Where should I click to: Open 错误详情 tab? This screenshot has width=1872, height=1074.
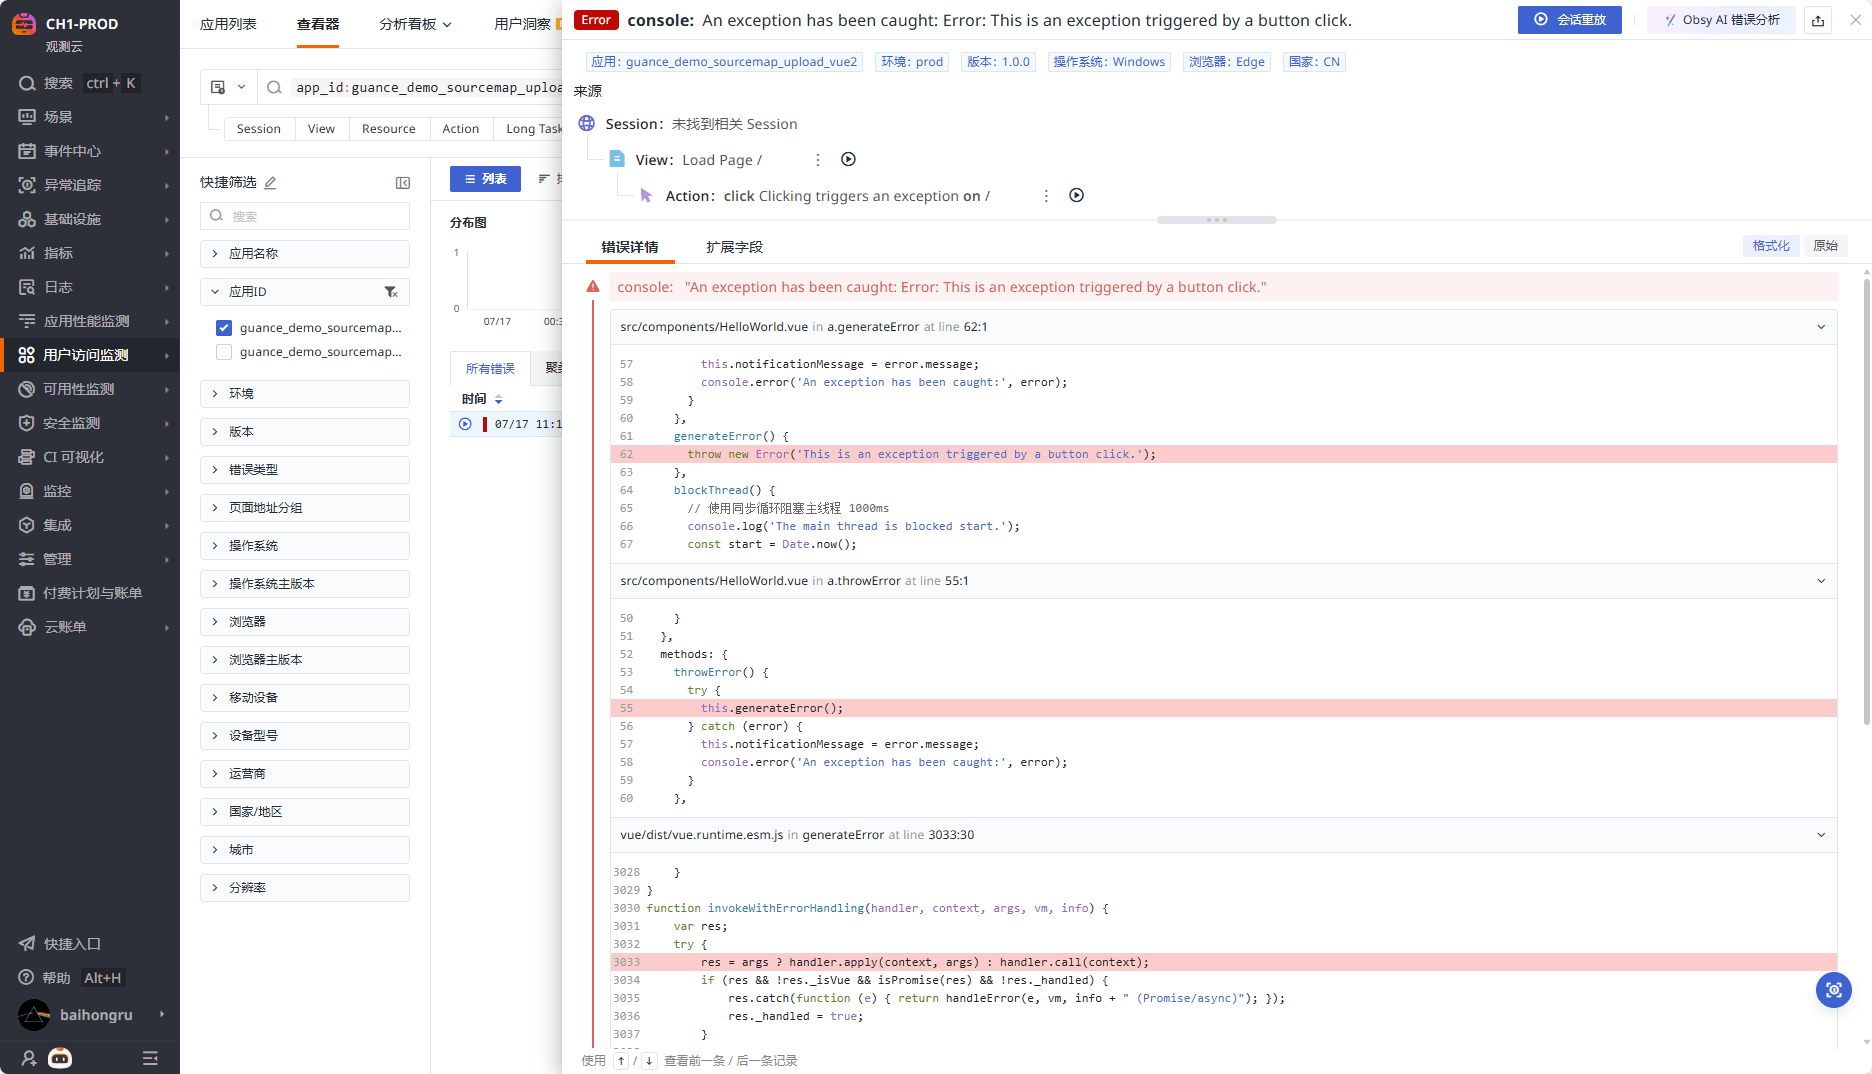pos(630,247)
